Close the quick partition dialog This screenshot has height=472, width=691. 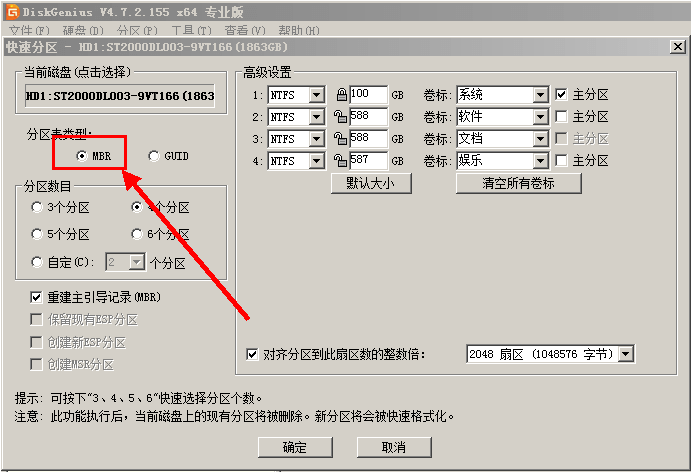[x=677, y=47]
